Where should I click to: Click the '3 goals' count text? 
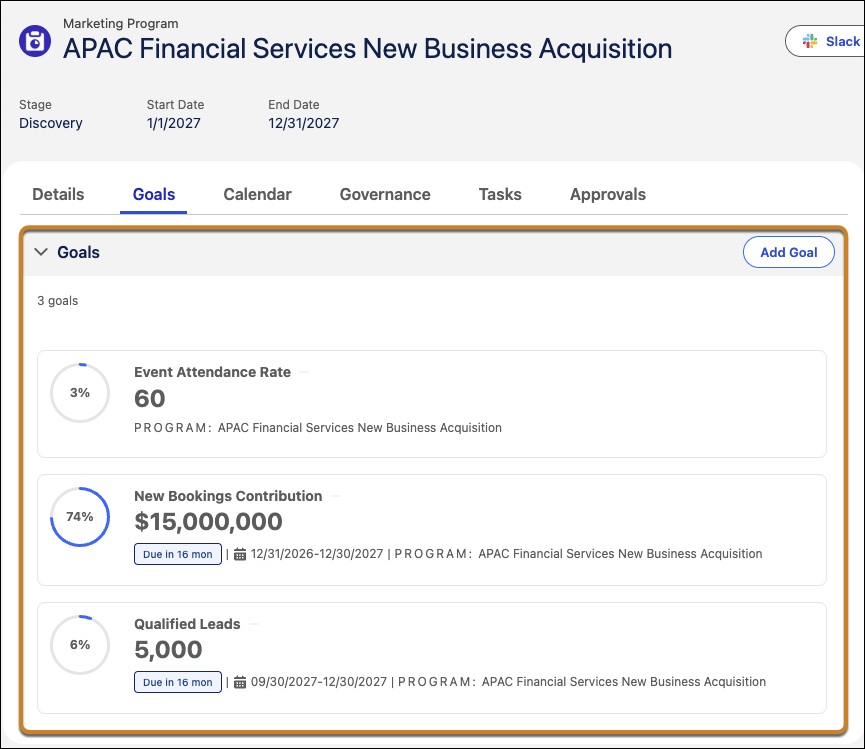57,301
